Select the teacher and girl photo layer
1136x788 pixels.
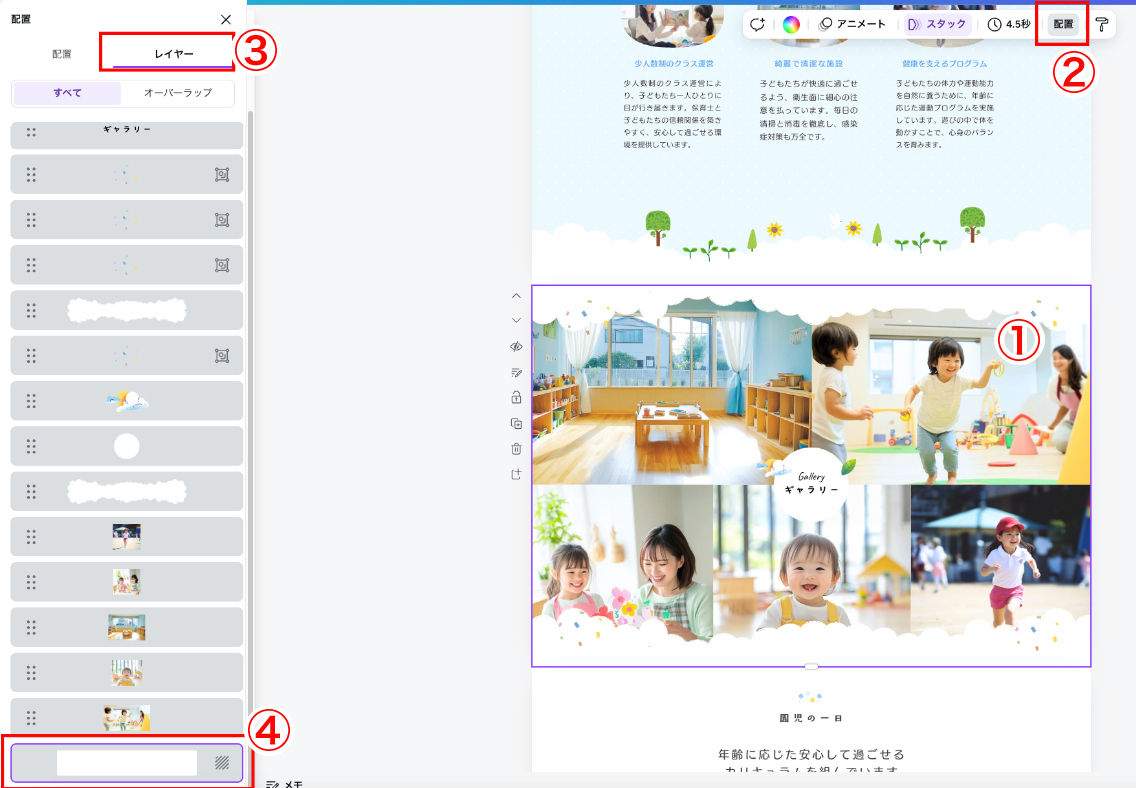[x=127, y=582]
